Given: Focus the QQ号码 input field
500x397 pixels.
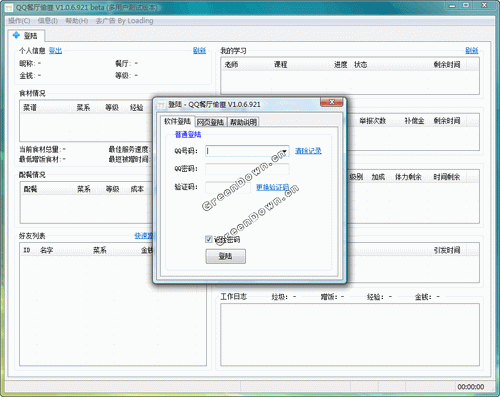Looking at the screenshot, I should [x=247, y=151].
